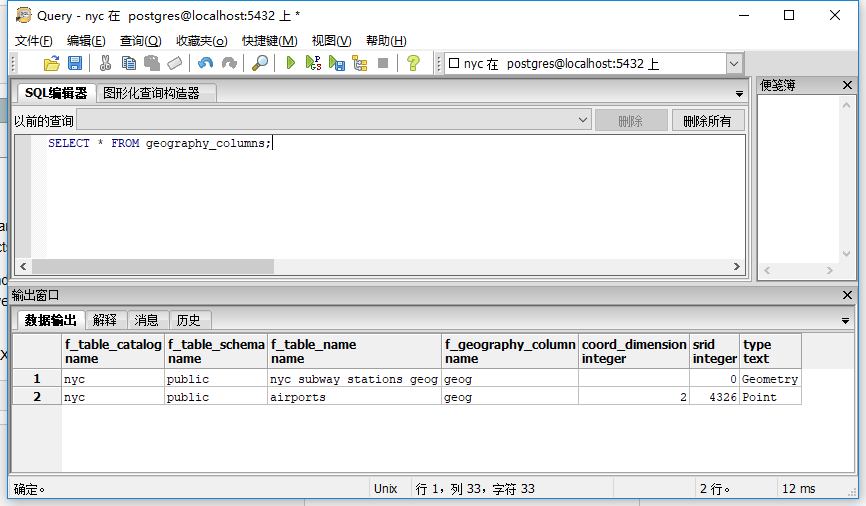The width and height of the screenshot is (866, 506).
Task: Cut selected text with the scissors icon
Action: pos(105,64)
